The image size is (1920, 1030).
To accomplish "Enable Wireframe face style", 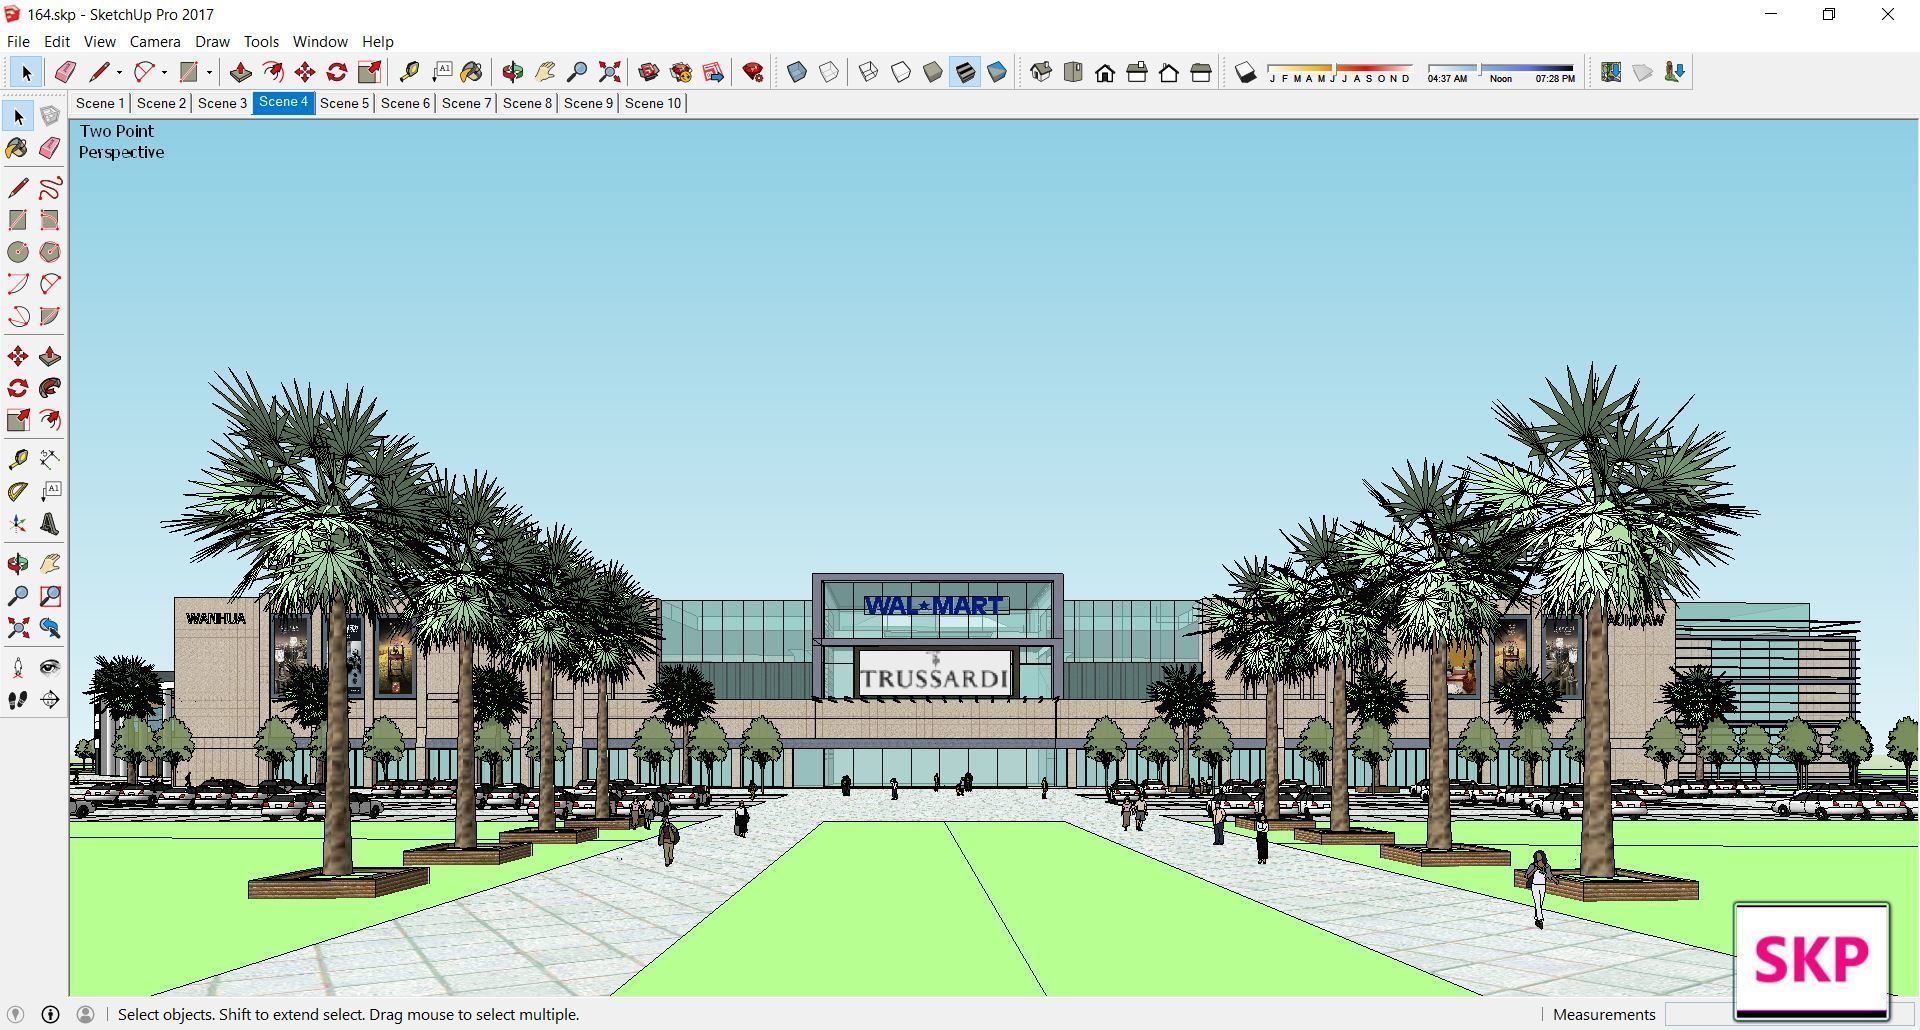I will pyautogui.click(x=869, y=72).
